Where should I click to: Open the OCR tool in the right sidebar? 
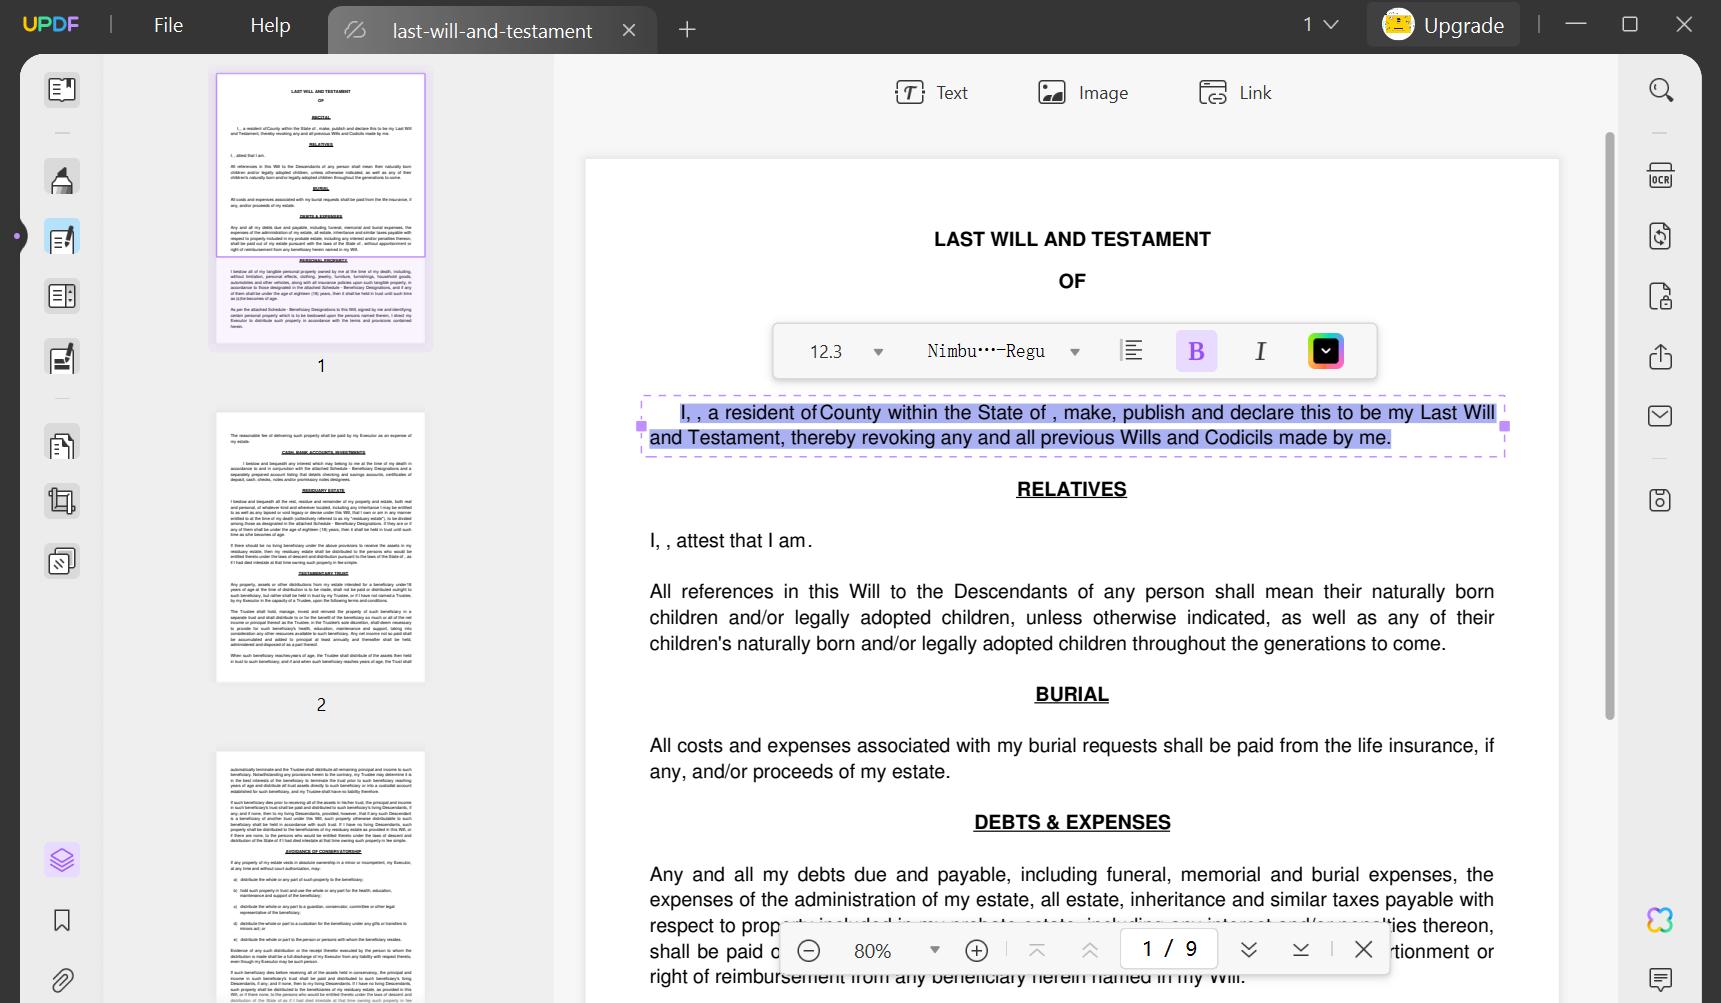[1660, 176]
